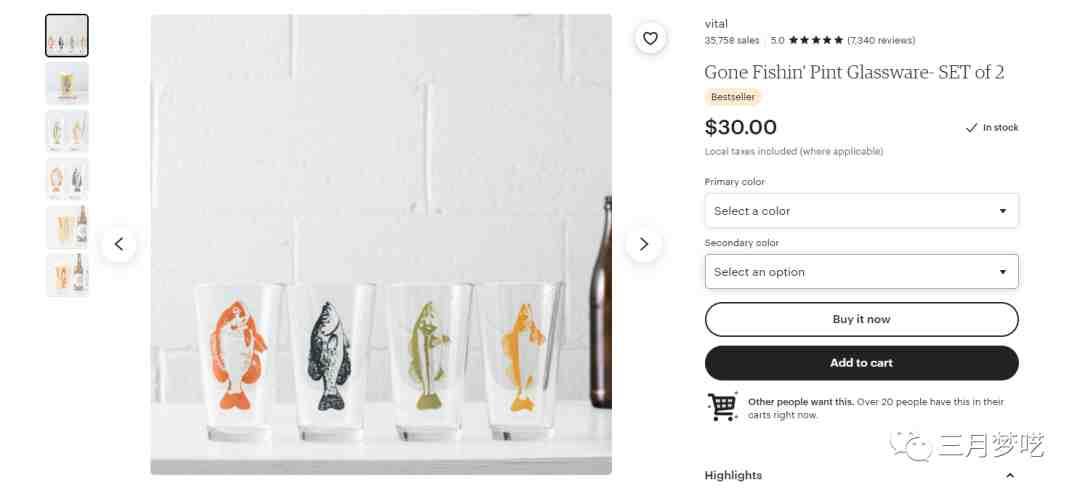Select the third thumbnail with two glasses

point(67,132)
